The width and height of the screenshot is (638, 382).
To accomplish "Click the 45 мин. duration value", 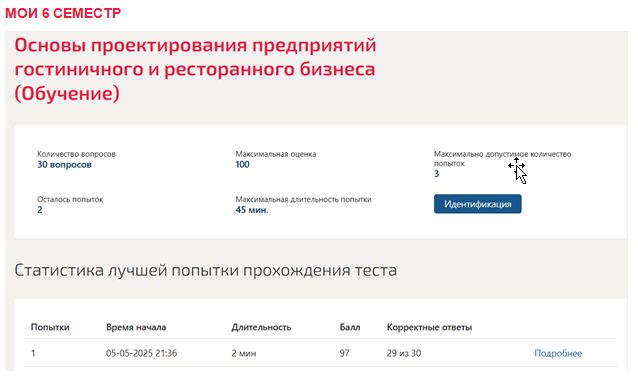I will (252, 210).
